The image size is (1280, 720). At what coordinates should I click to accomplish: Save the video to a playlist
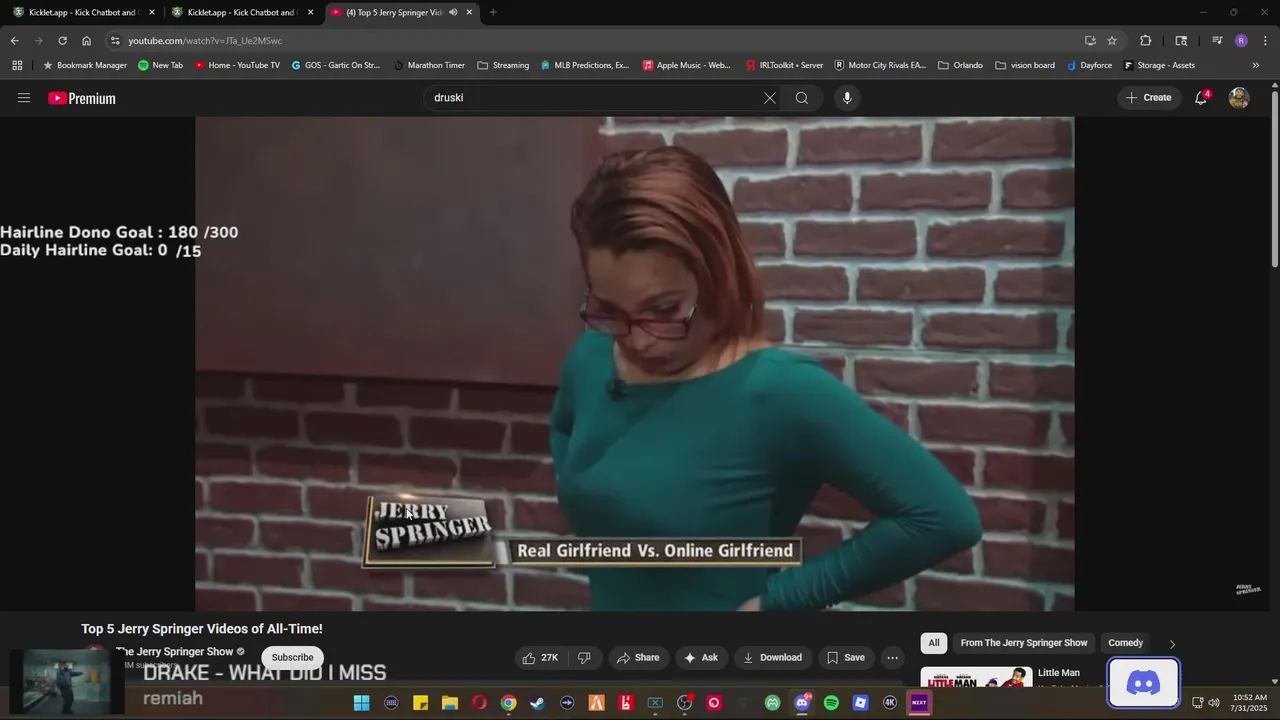click(x=845, y=657)
